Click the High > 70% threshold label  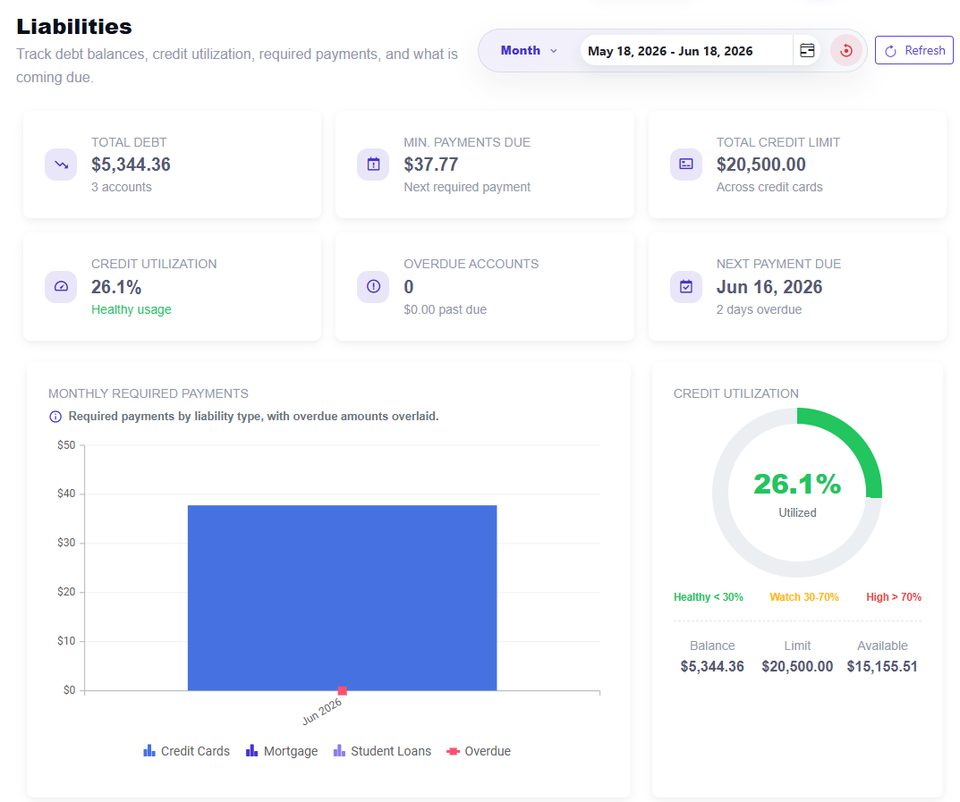[x=893, y=597]
